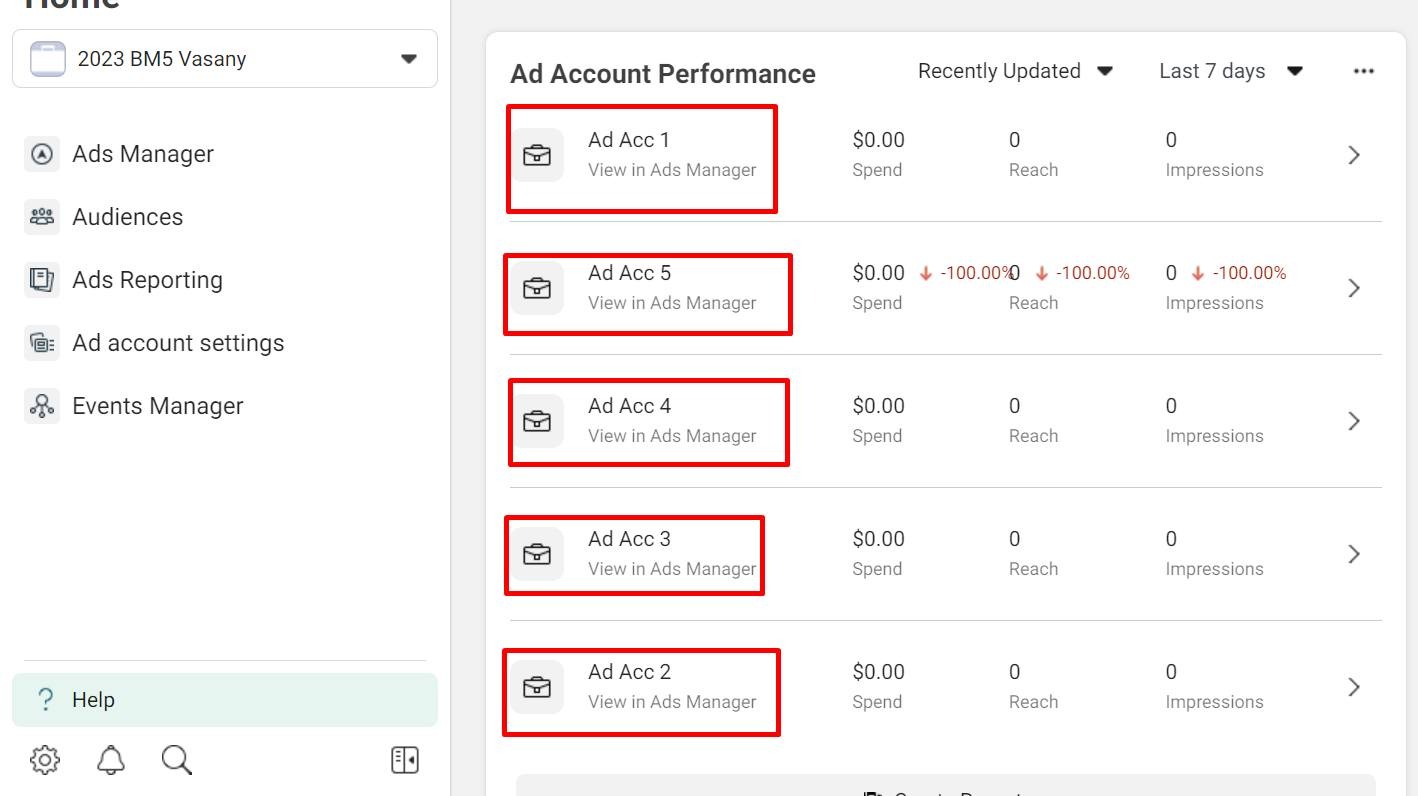The height and width of the screenshot is (796, 1418).
Task: Click View in Ads Manager under Ad Acc 4
Action: coord(672,436)
